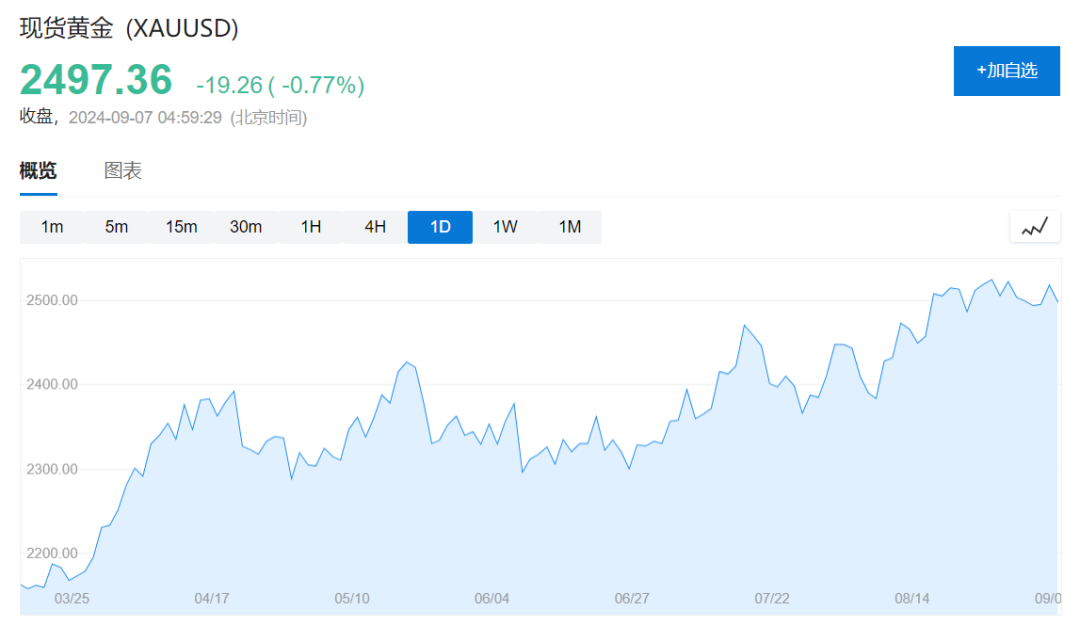Click the (北京时间) timezone note
The height and width of the screenshot is (626, 1080).
(269, 118)
